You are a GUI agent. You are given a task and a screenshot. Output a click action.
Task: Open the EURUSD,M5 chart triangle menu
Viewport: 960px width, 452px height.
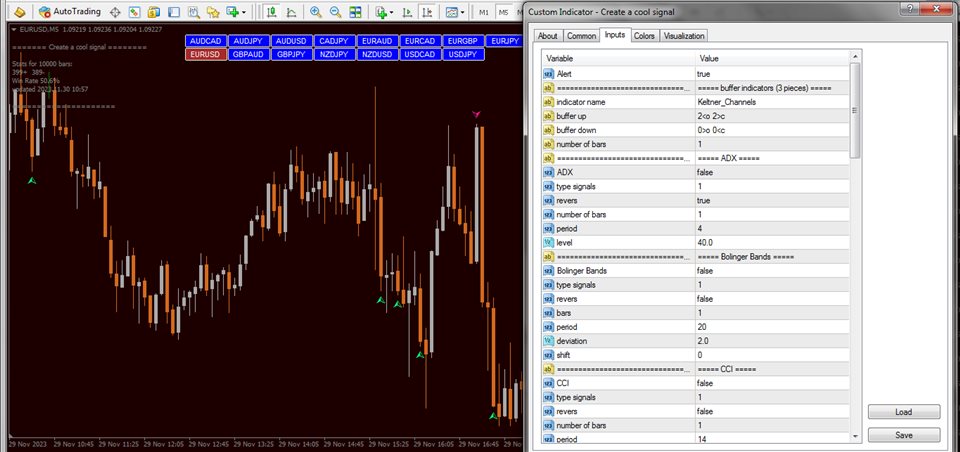[15, 29]
